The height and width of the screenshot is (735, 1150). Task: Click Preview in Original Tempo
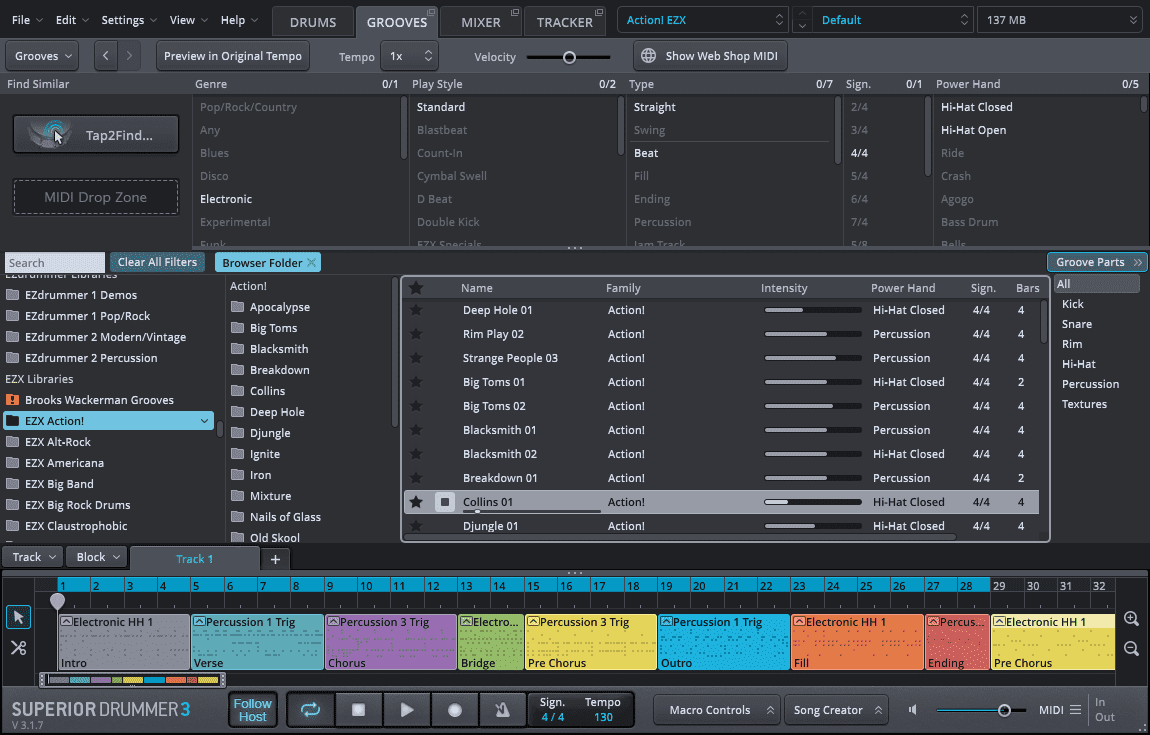point(232,56)
